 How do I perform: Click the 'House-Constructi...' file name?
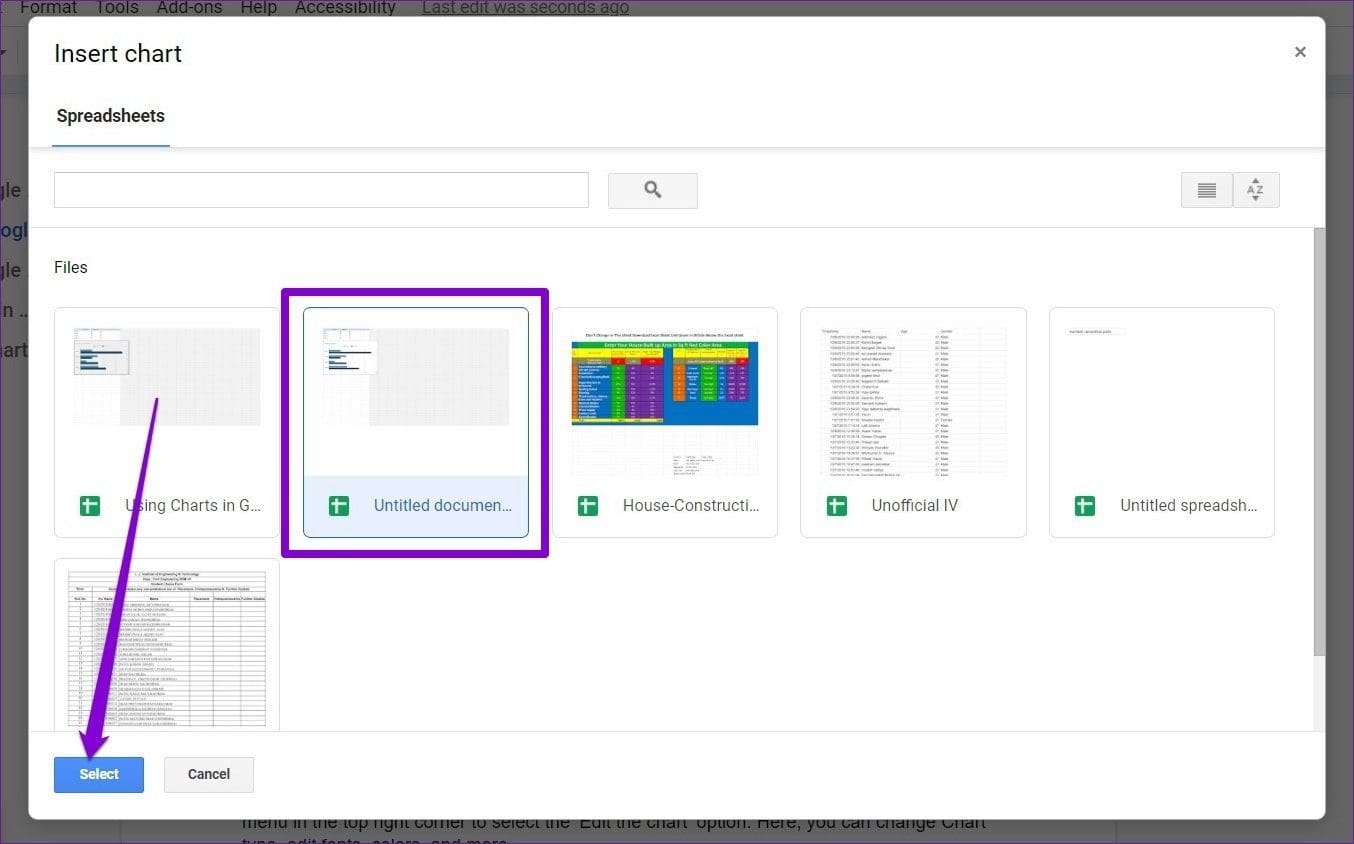click(691, 506)
